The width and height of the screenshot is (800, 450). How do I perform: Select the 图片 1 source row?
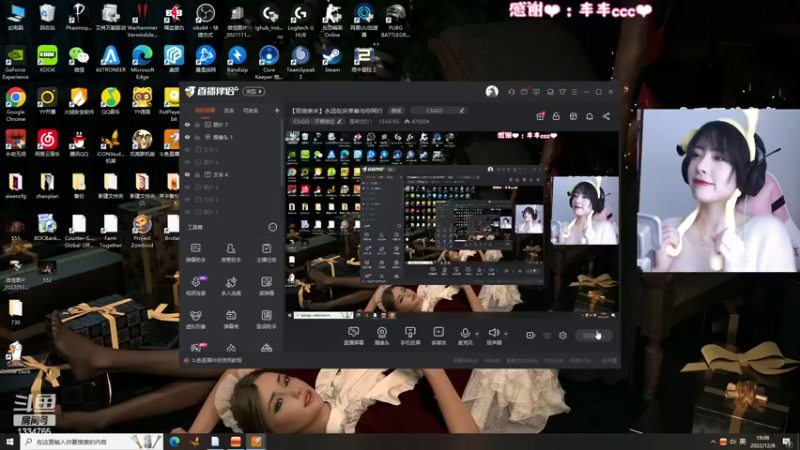coord(232,212)
